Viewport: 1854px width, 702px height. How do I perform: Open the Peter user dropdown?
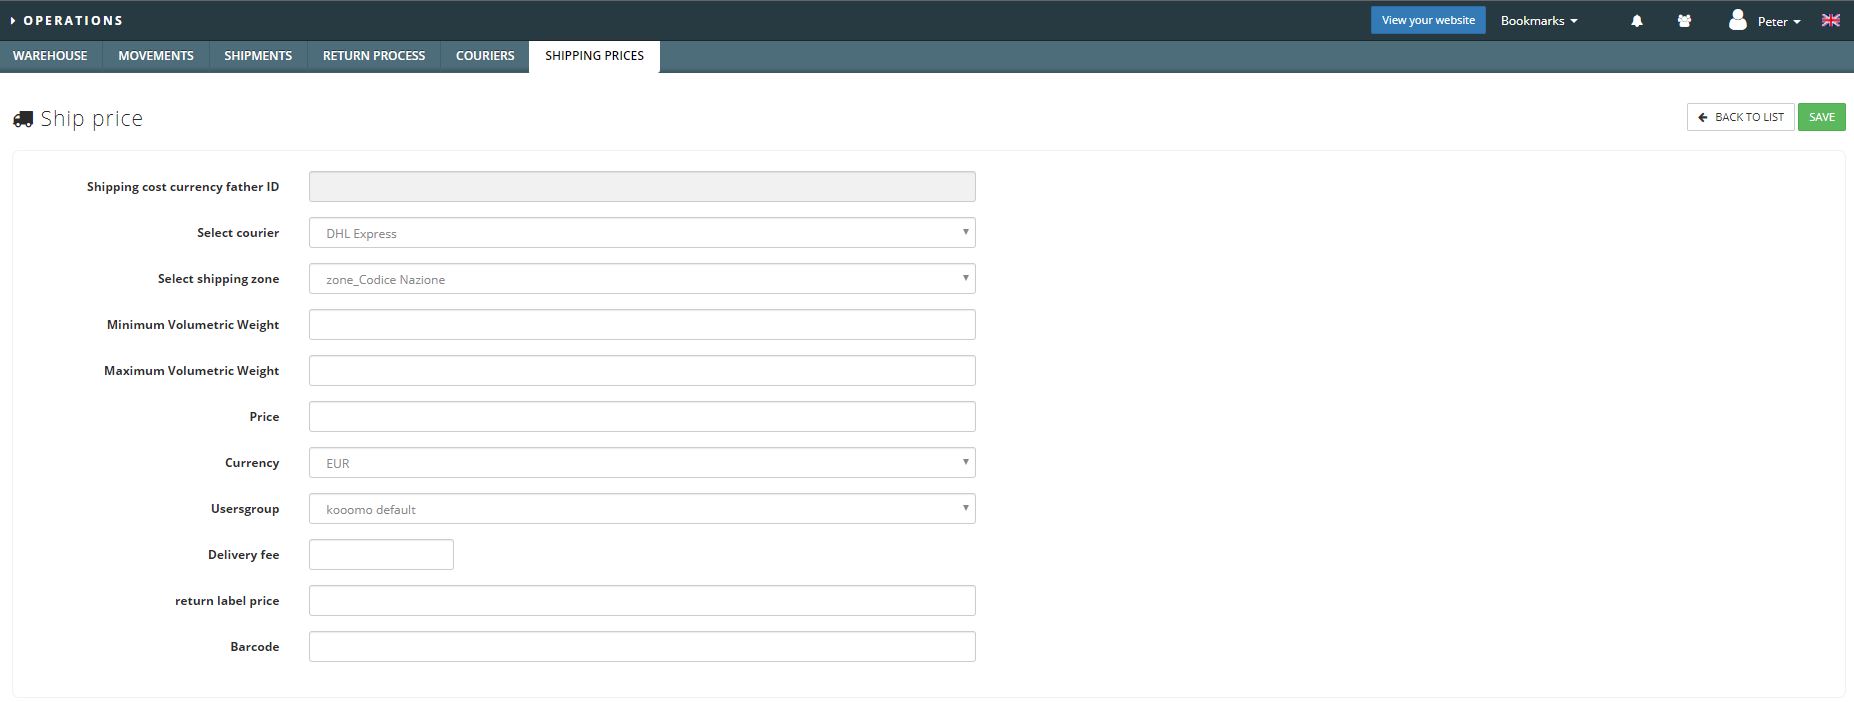tap(1779, 21)
